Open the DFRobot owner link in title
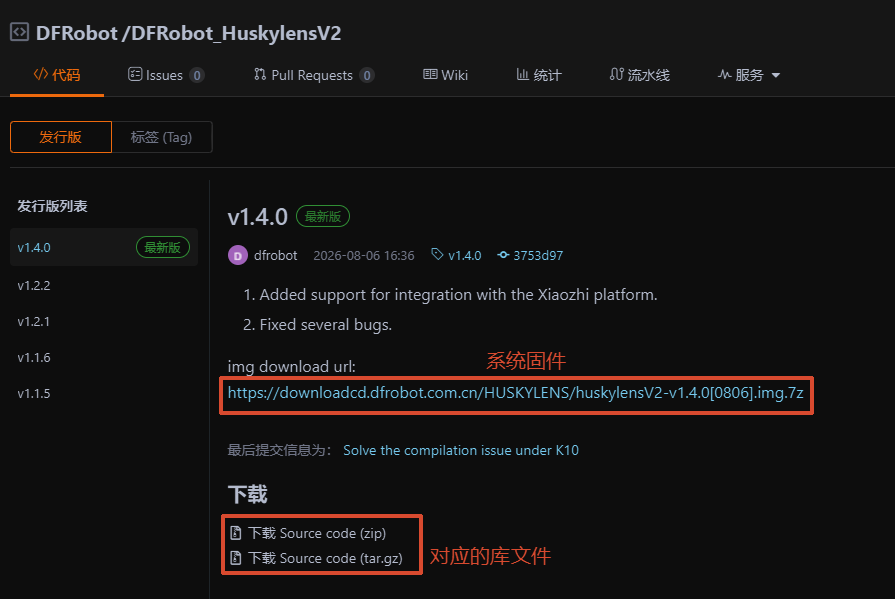 [x=76, y=33]
